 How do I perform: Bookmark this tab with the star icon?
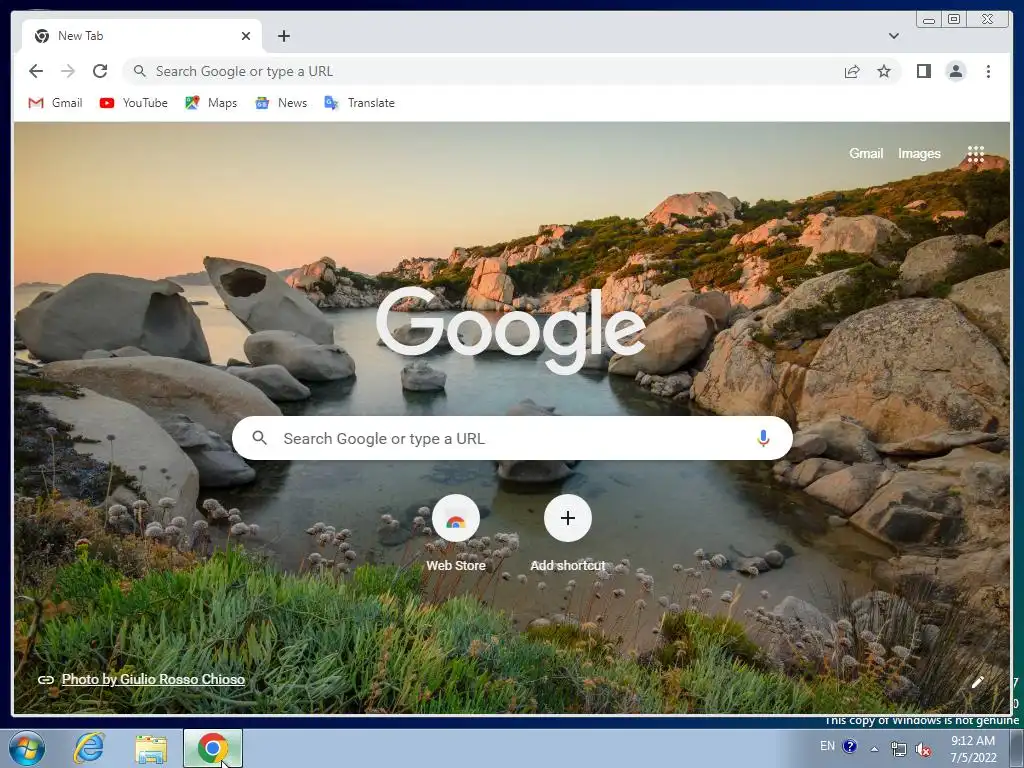pos(884,71)
